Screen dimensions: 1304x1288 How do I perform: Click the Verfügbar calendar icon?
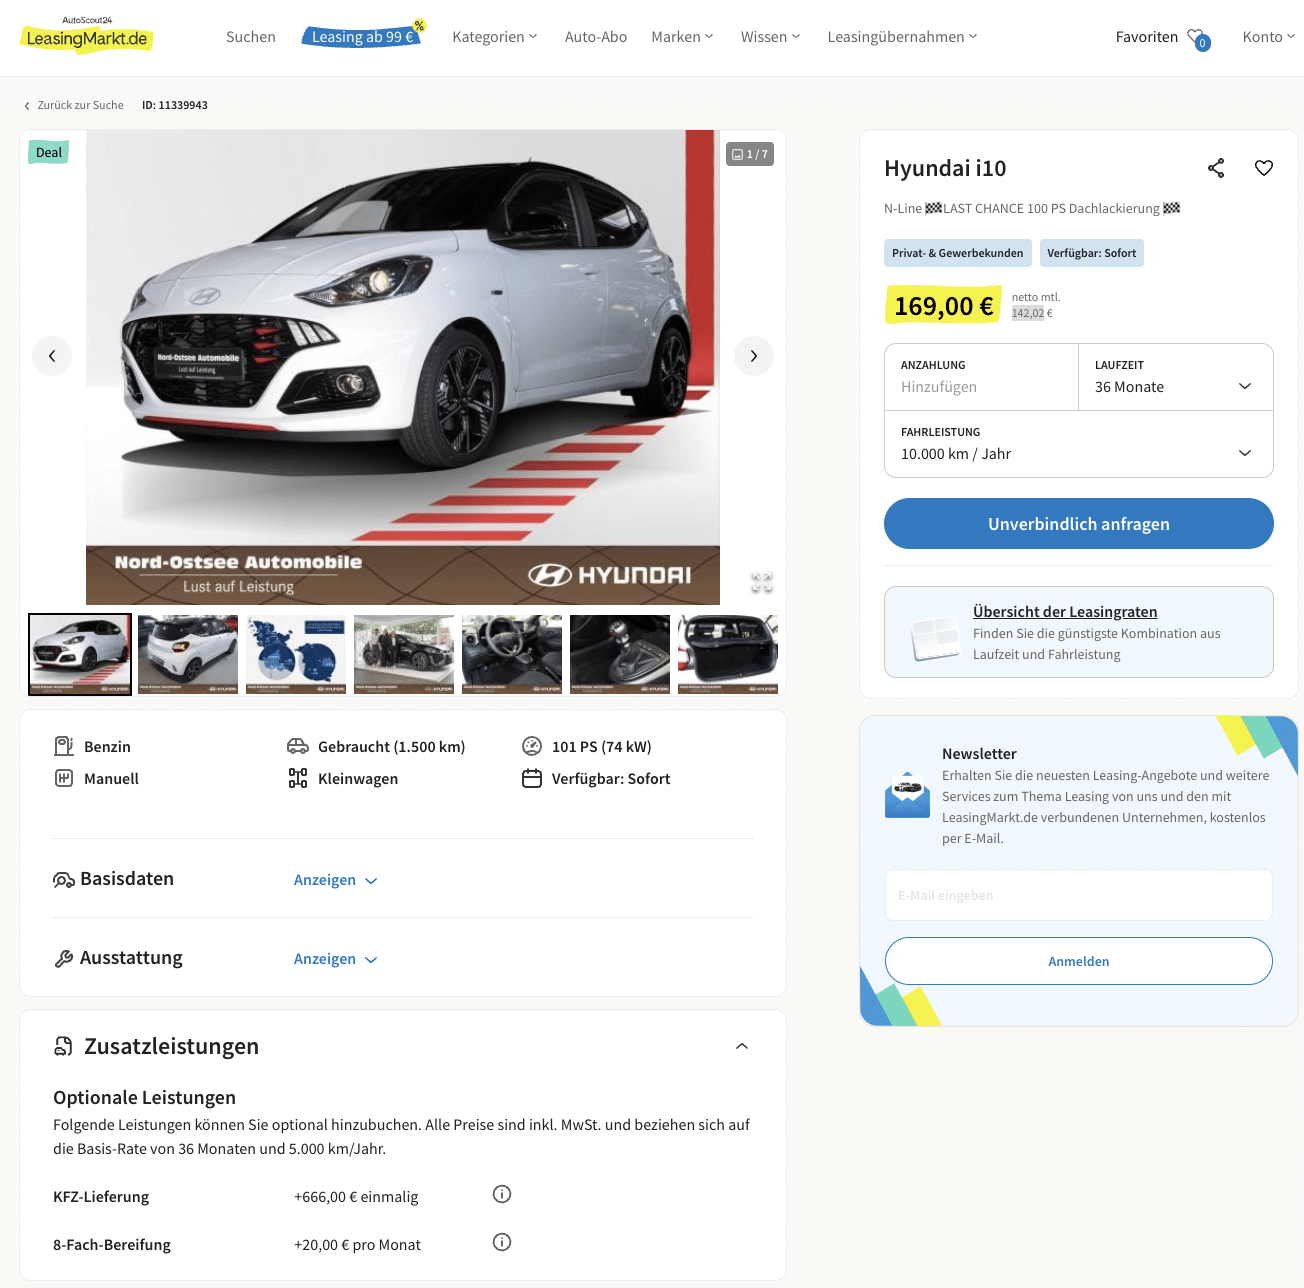[532, 778]
